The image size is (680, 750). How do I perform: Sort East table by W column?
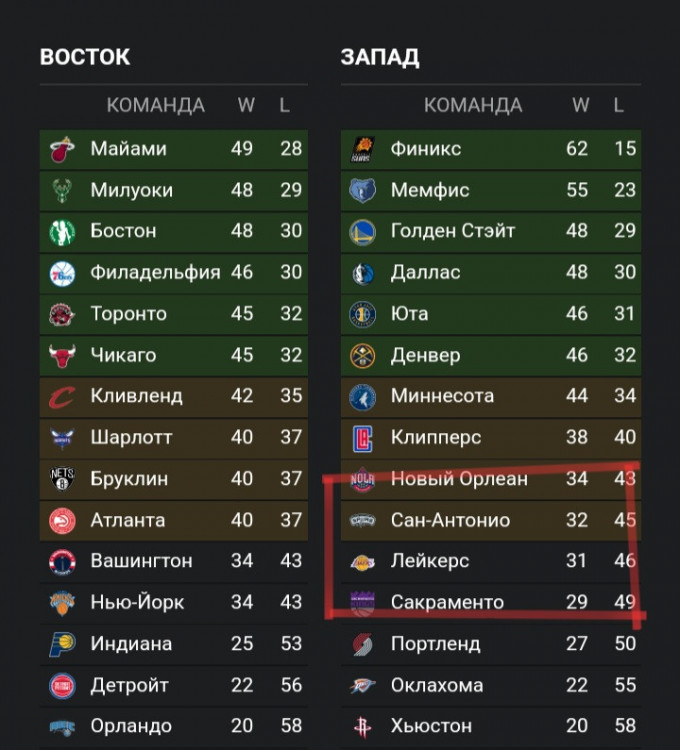(245, 105)
